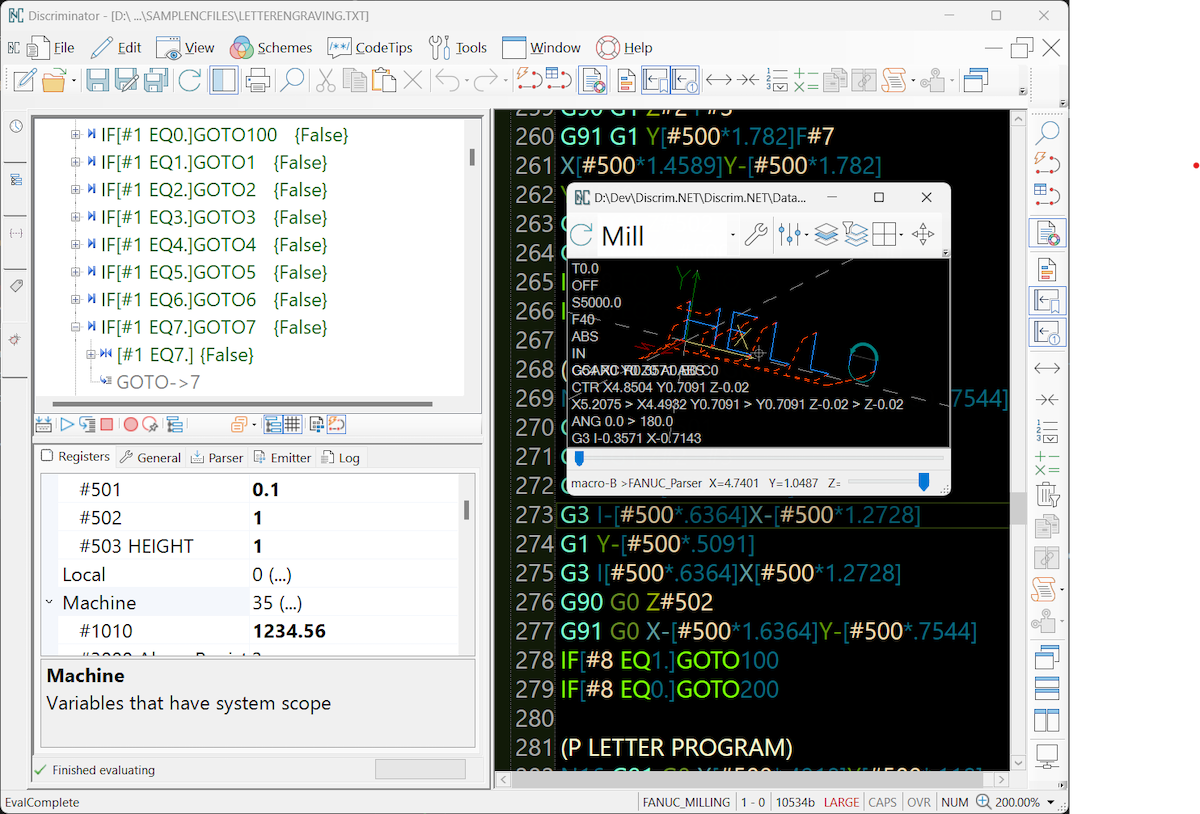Expand the IF[#1 EQ0.]GOTO100 tree node
Viewport: 1200px width, 814px height.
(76, 134)
